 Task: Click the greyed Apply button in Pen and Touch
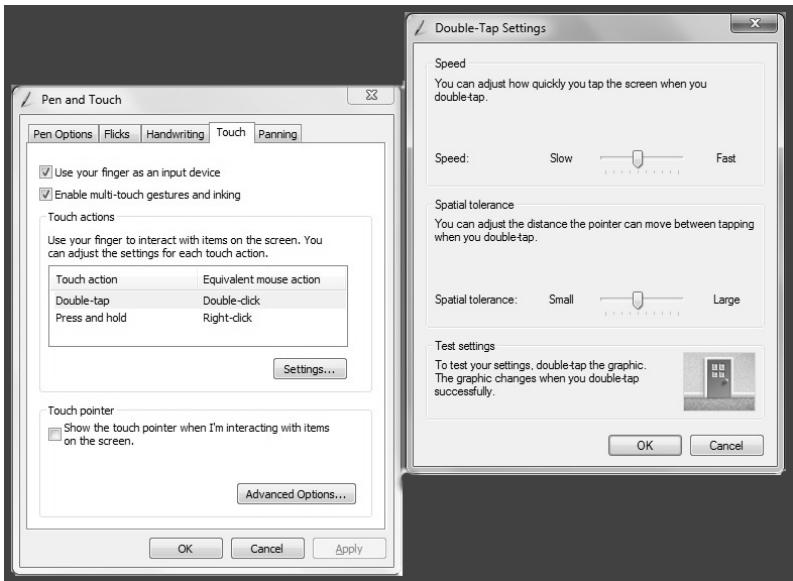[349, 549]
